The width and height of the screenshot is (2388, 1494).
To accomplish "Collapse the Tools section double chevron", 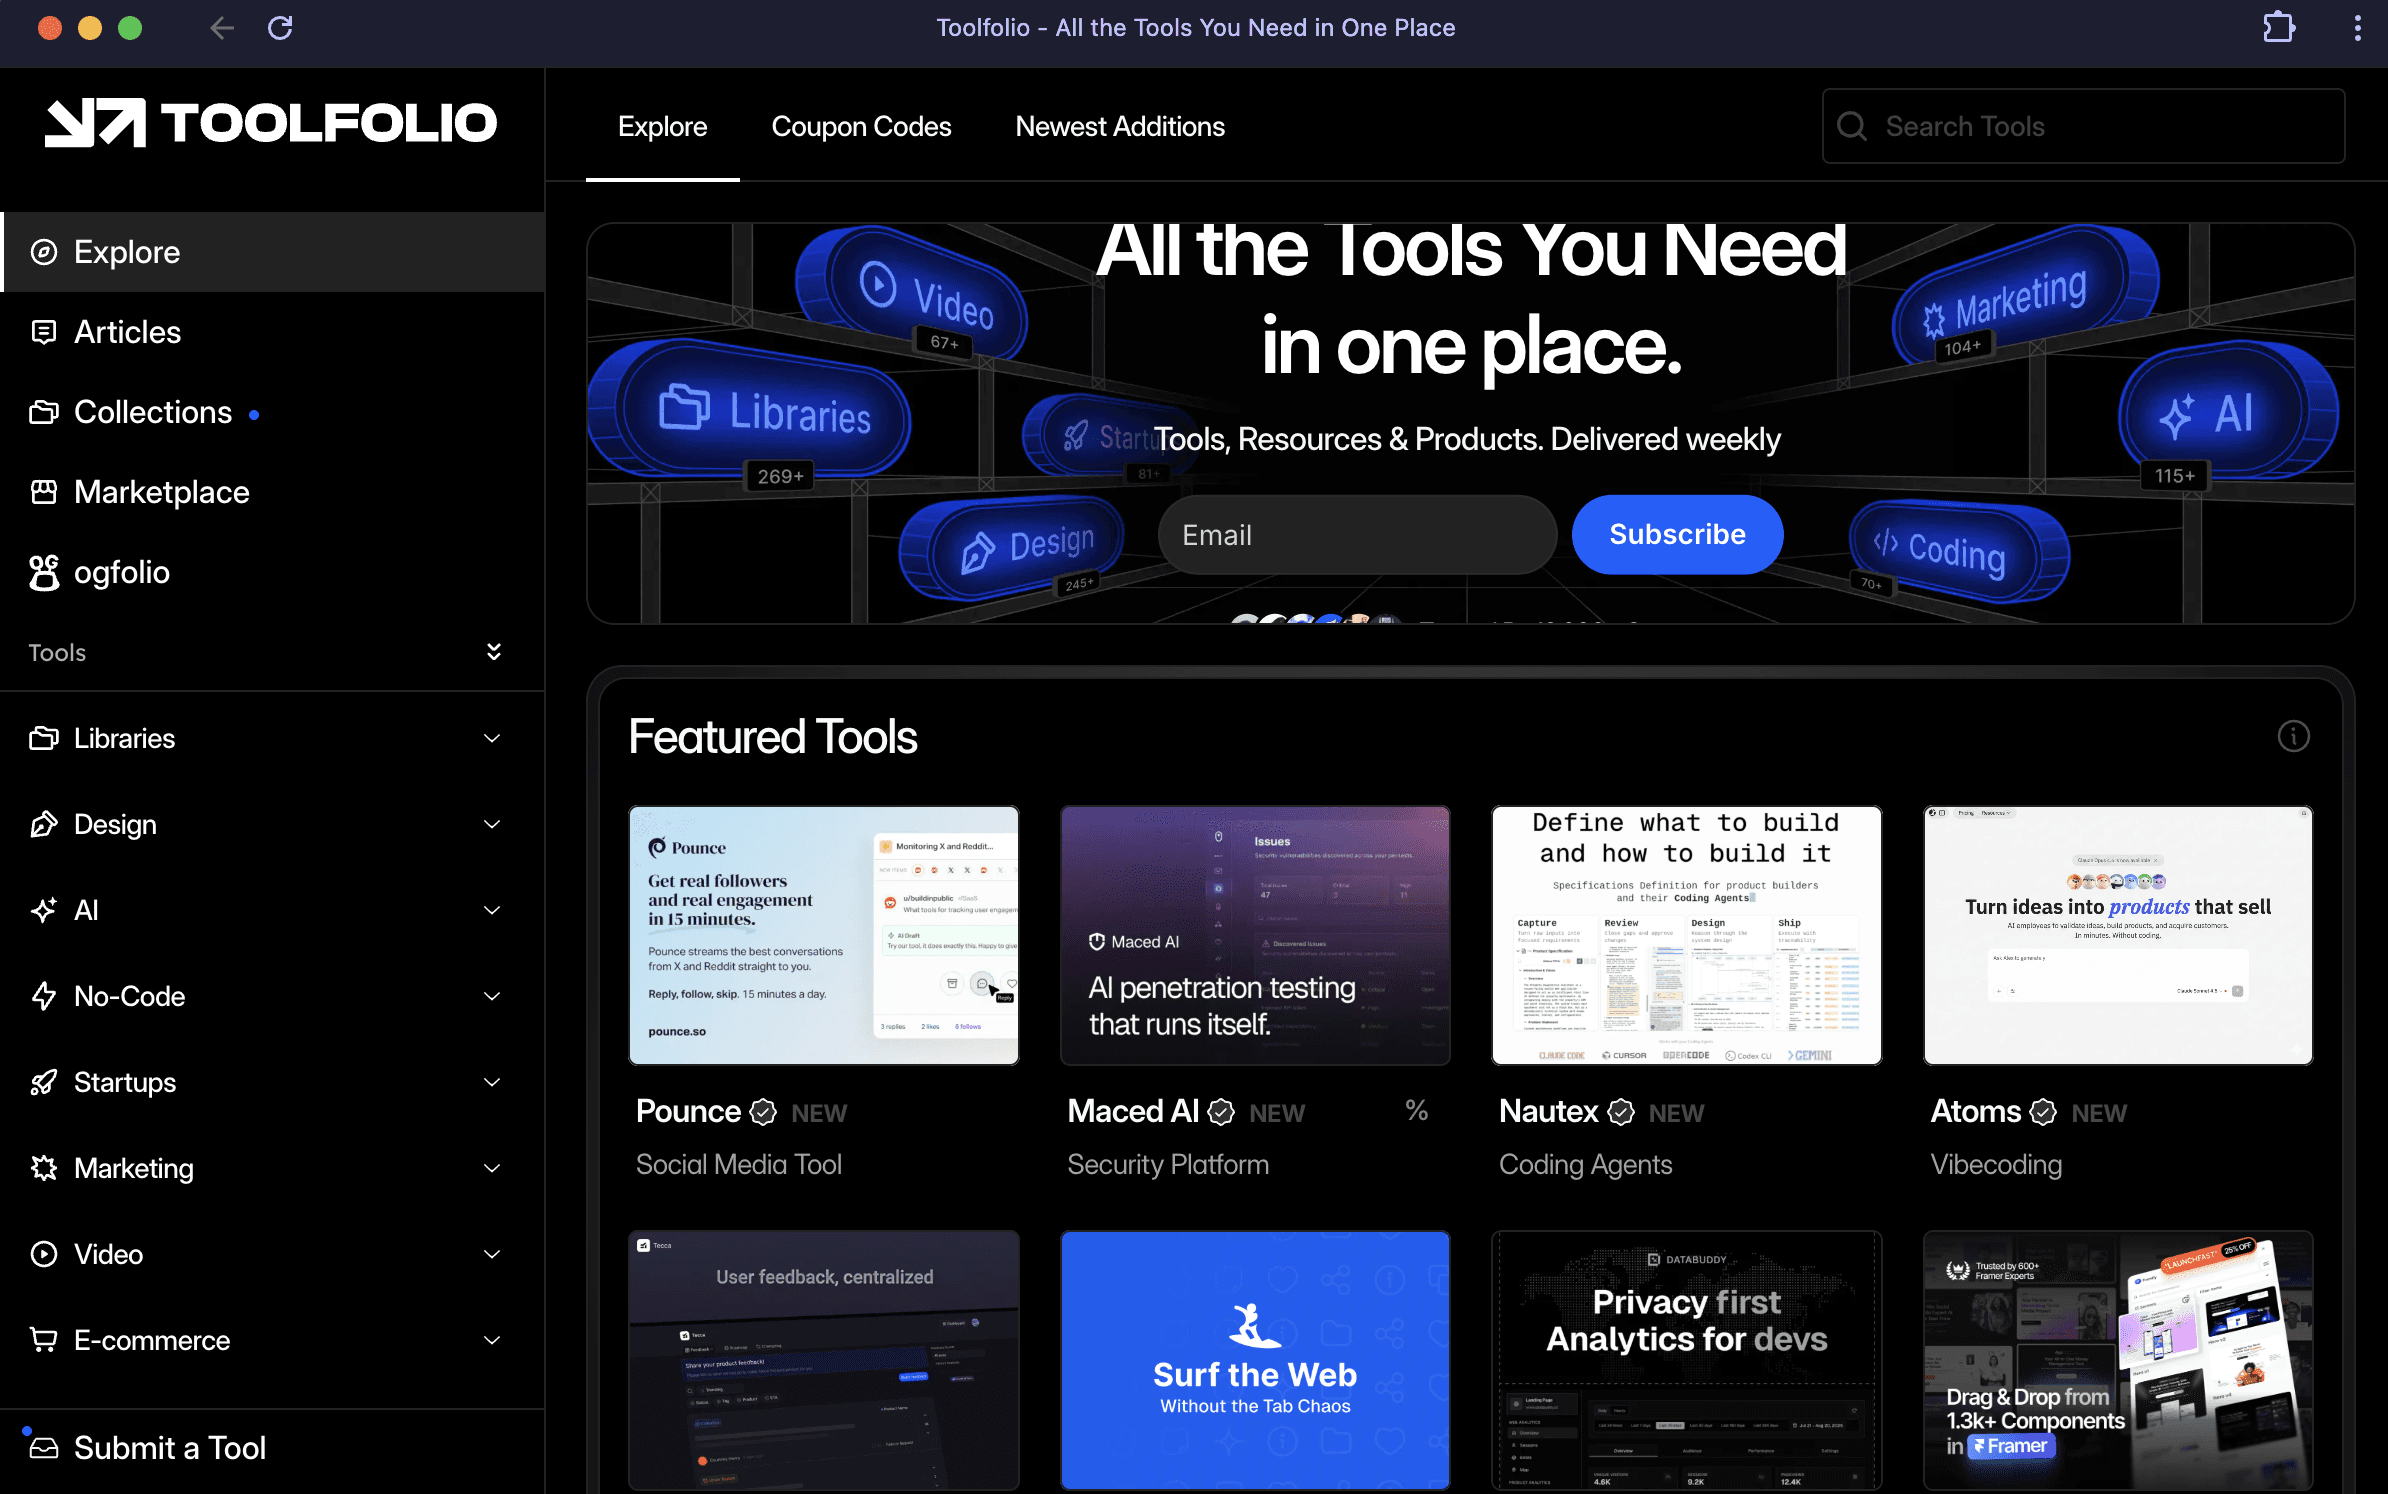I will [x=493, y=652].
